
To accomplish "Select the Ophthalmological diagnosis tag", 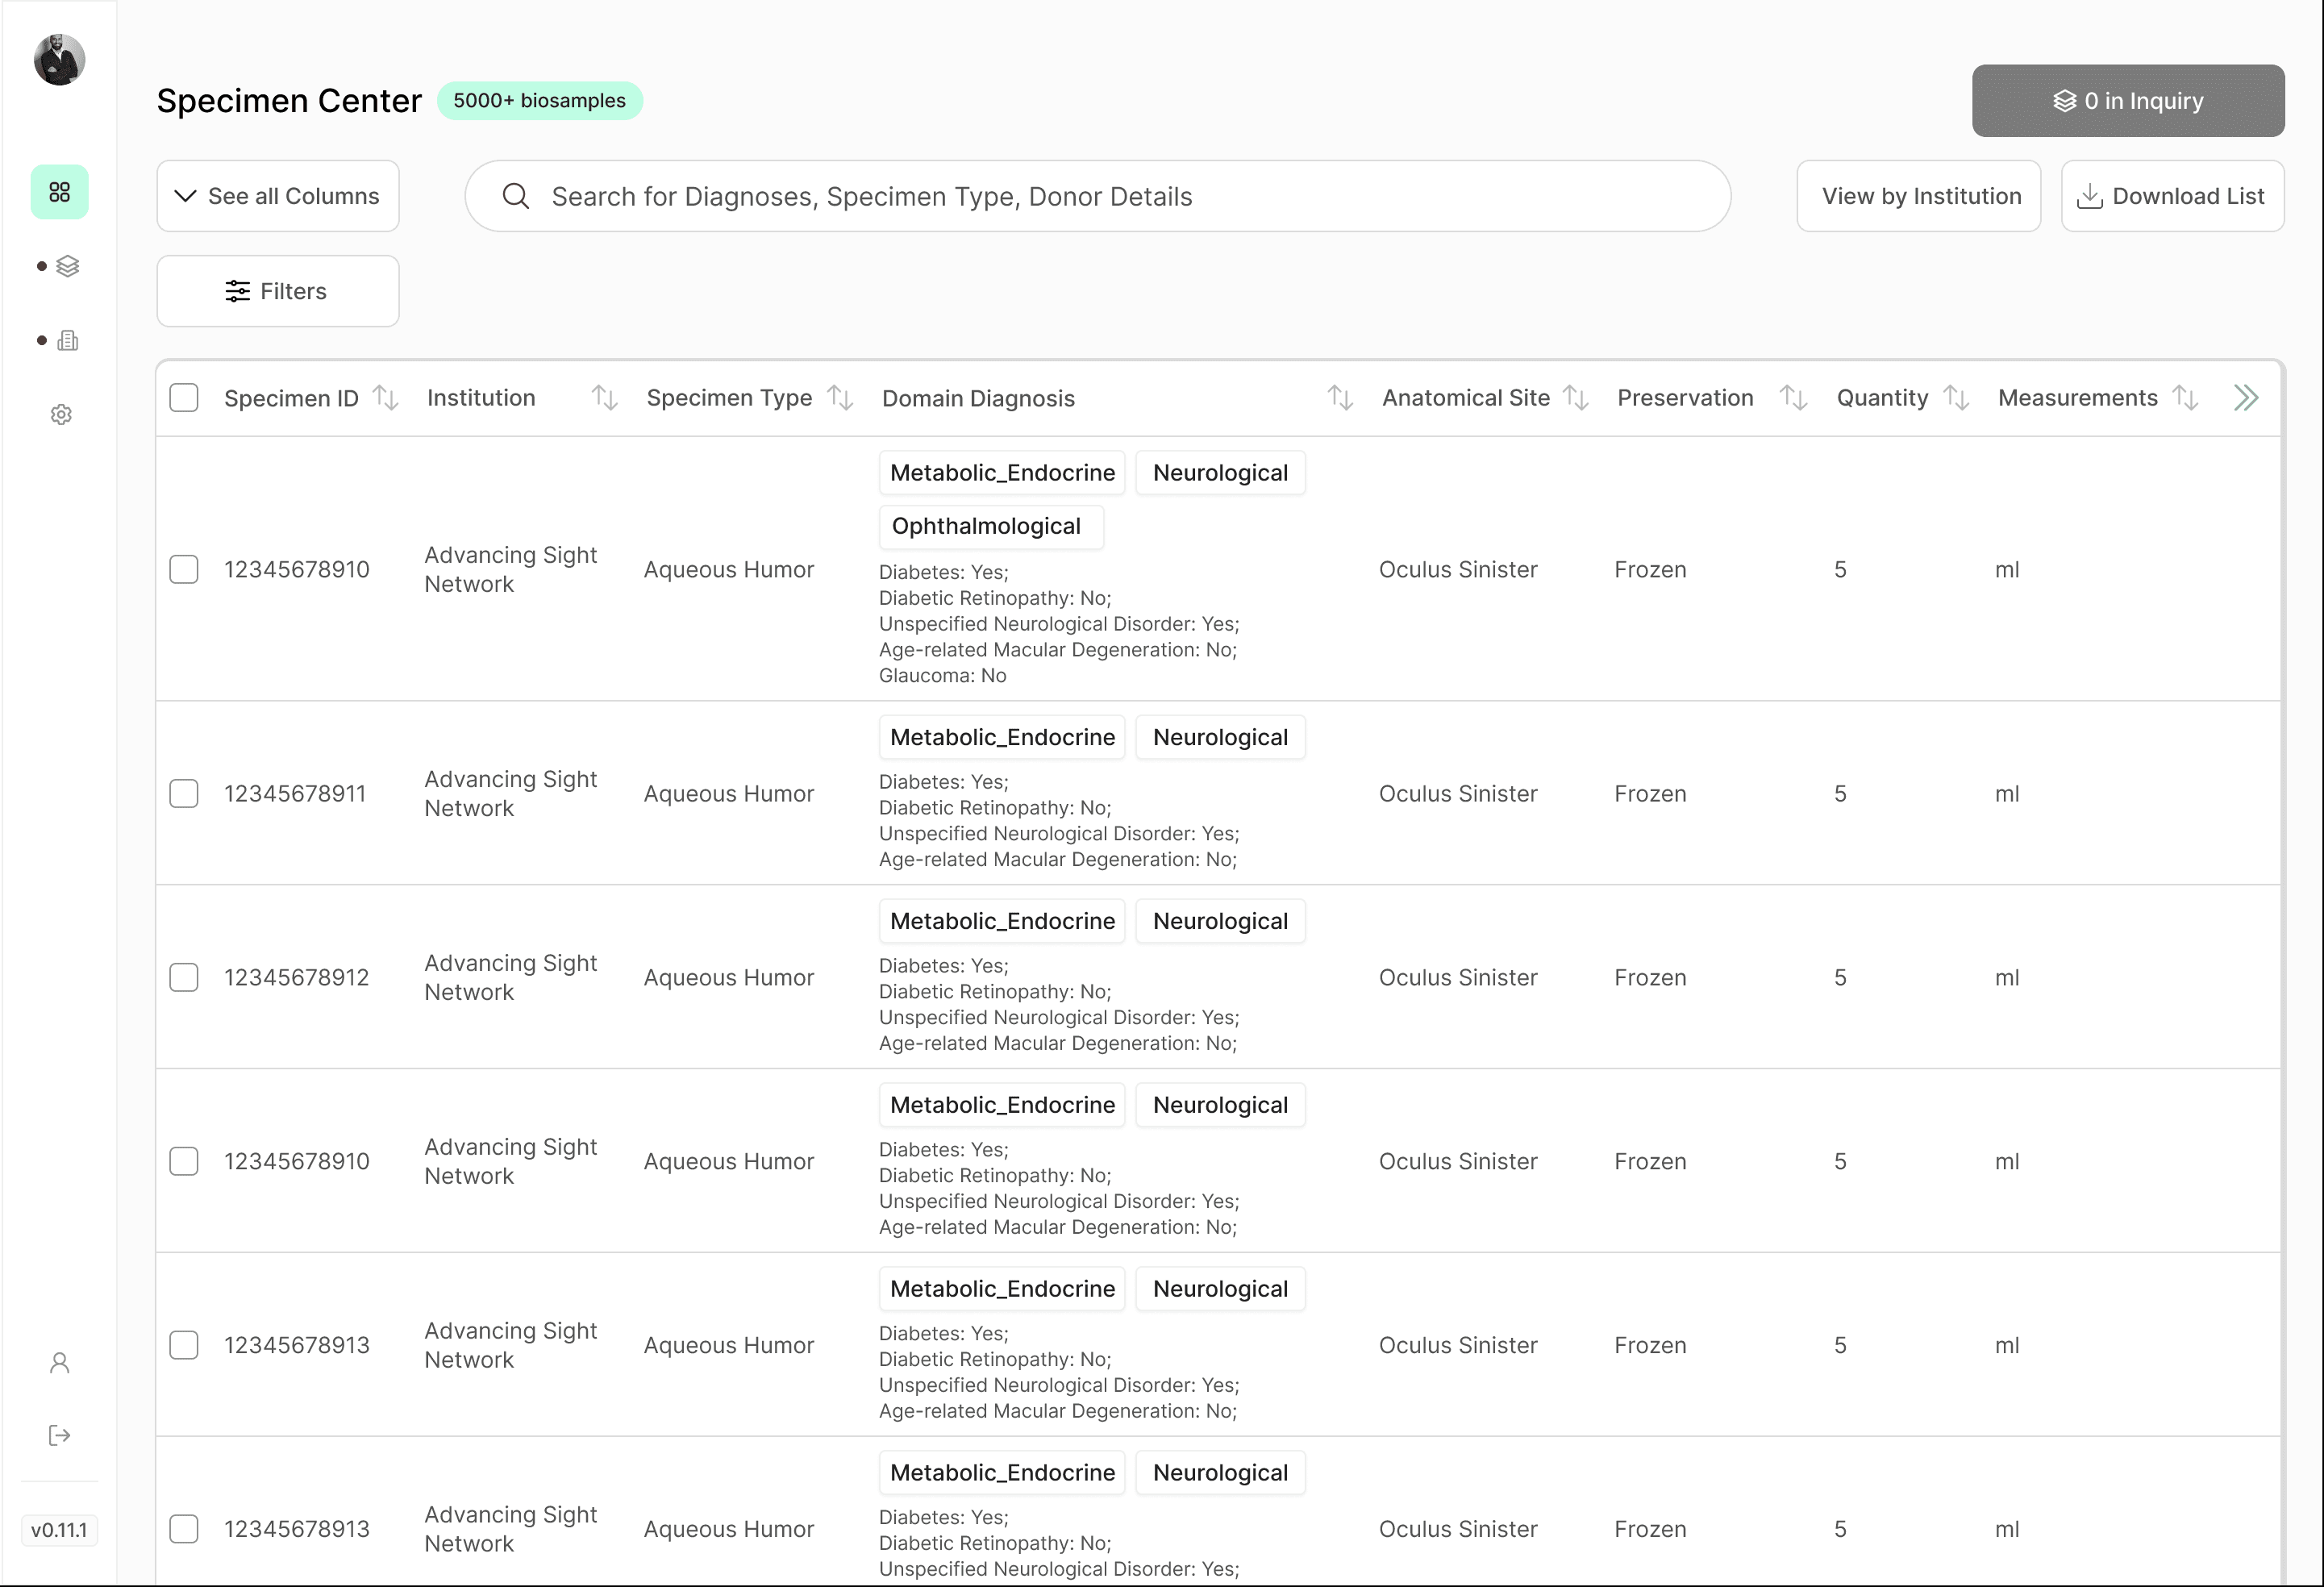I will pyautogui.click(x=991, y=527).
